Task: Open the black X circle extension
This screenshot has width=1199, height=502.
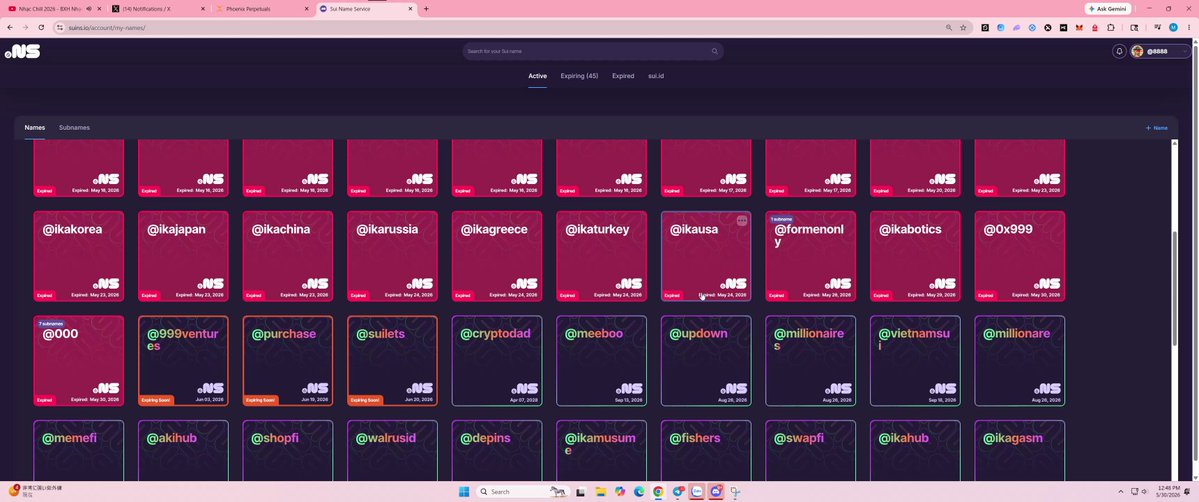Action: click(x=1048, y=28)
